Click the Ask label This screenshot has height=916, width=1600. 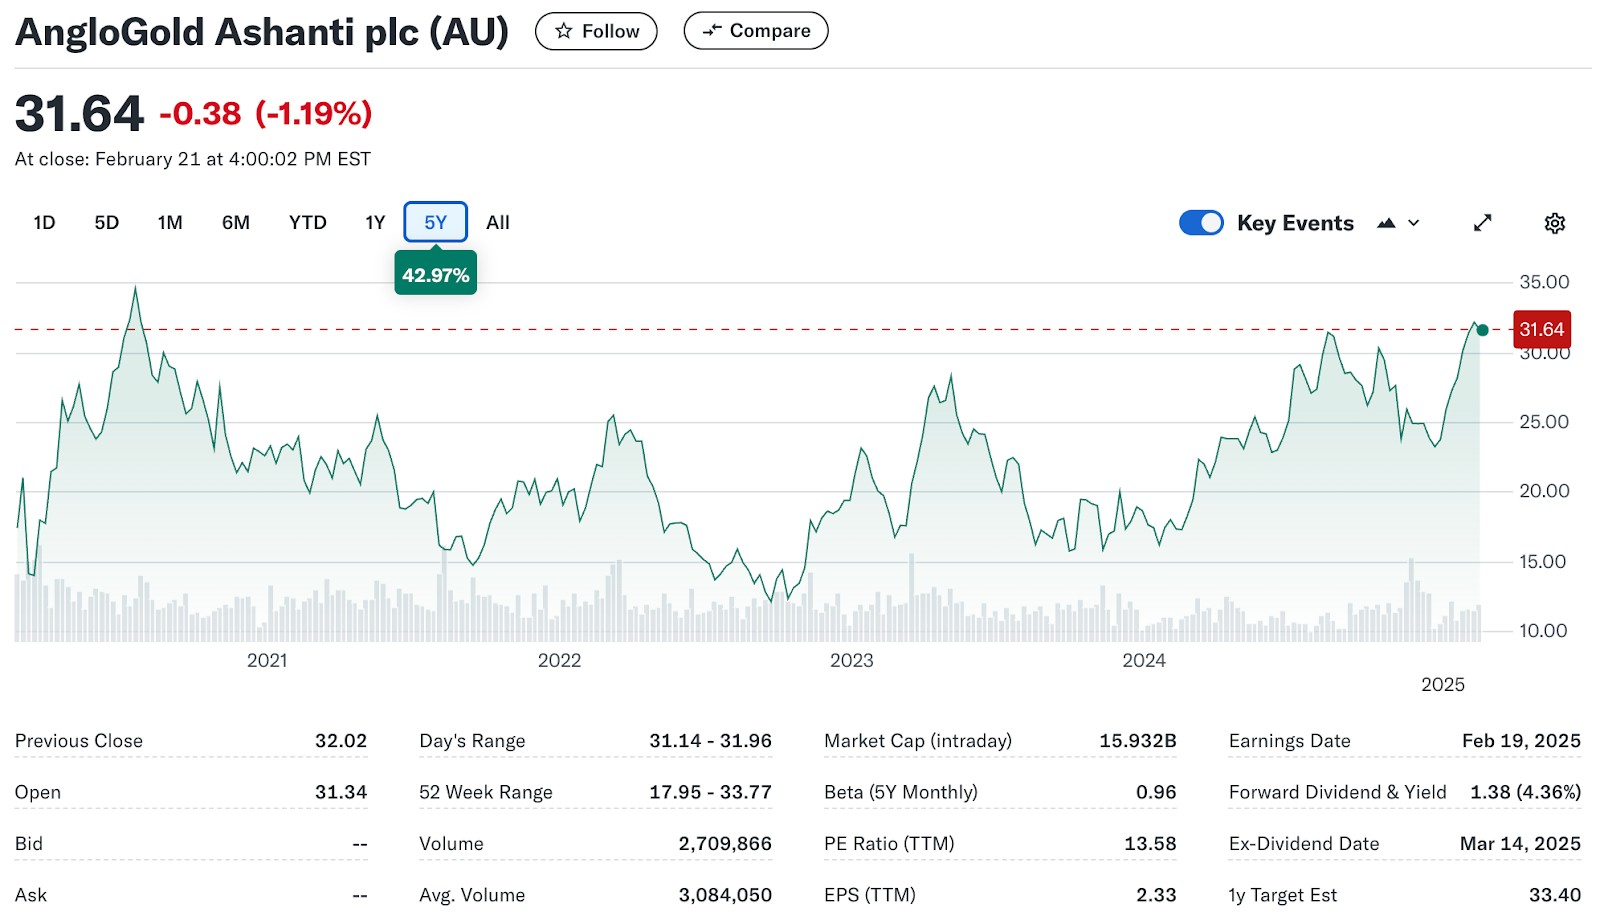click(31, 895)
